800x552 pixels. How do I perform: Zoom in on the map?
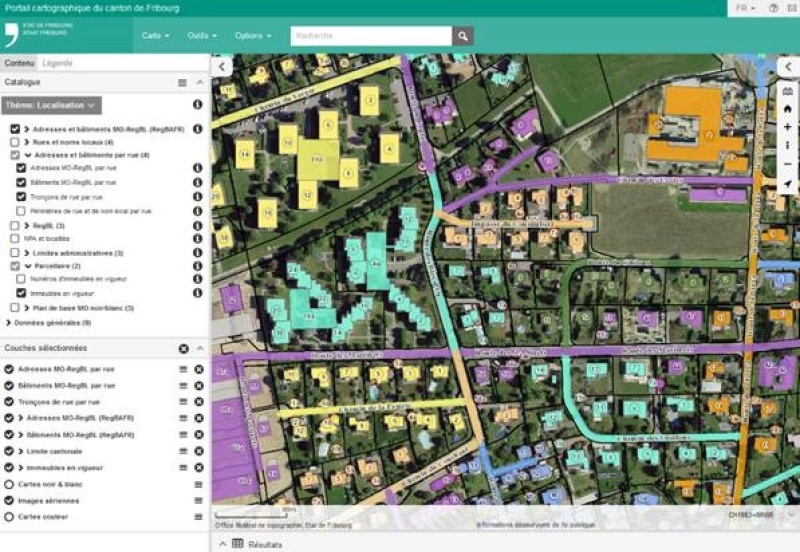tap(788, 127)
